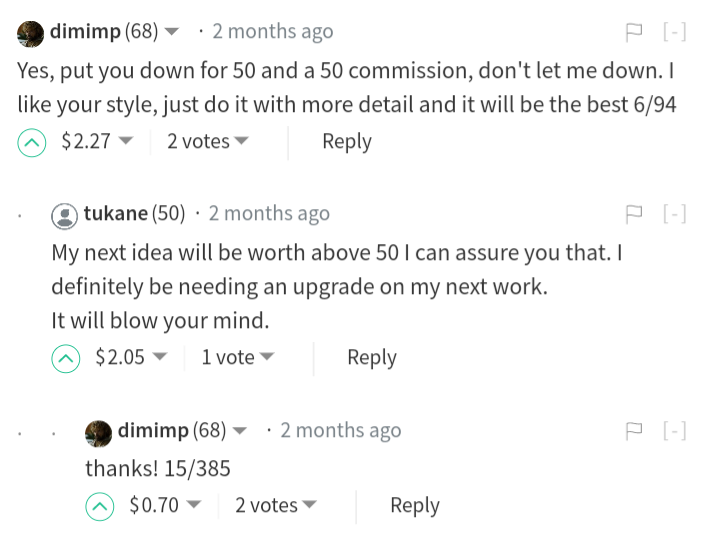The height and width of the screenshot is (534, 720).
Task: Collapse tukane's comment with [-]
Action: pyautogui.click(x=675, y=214)
